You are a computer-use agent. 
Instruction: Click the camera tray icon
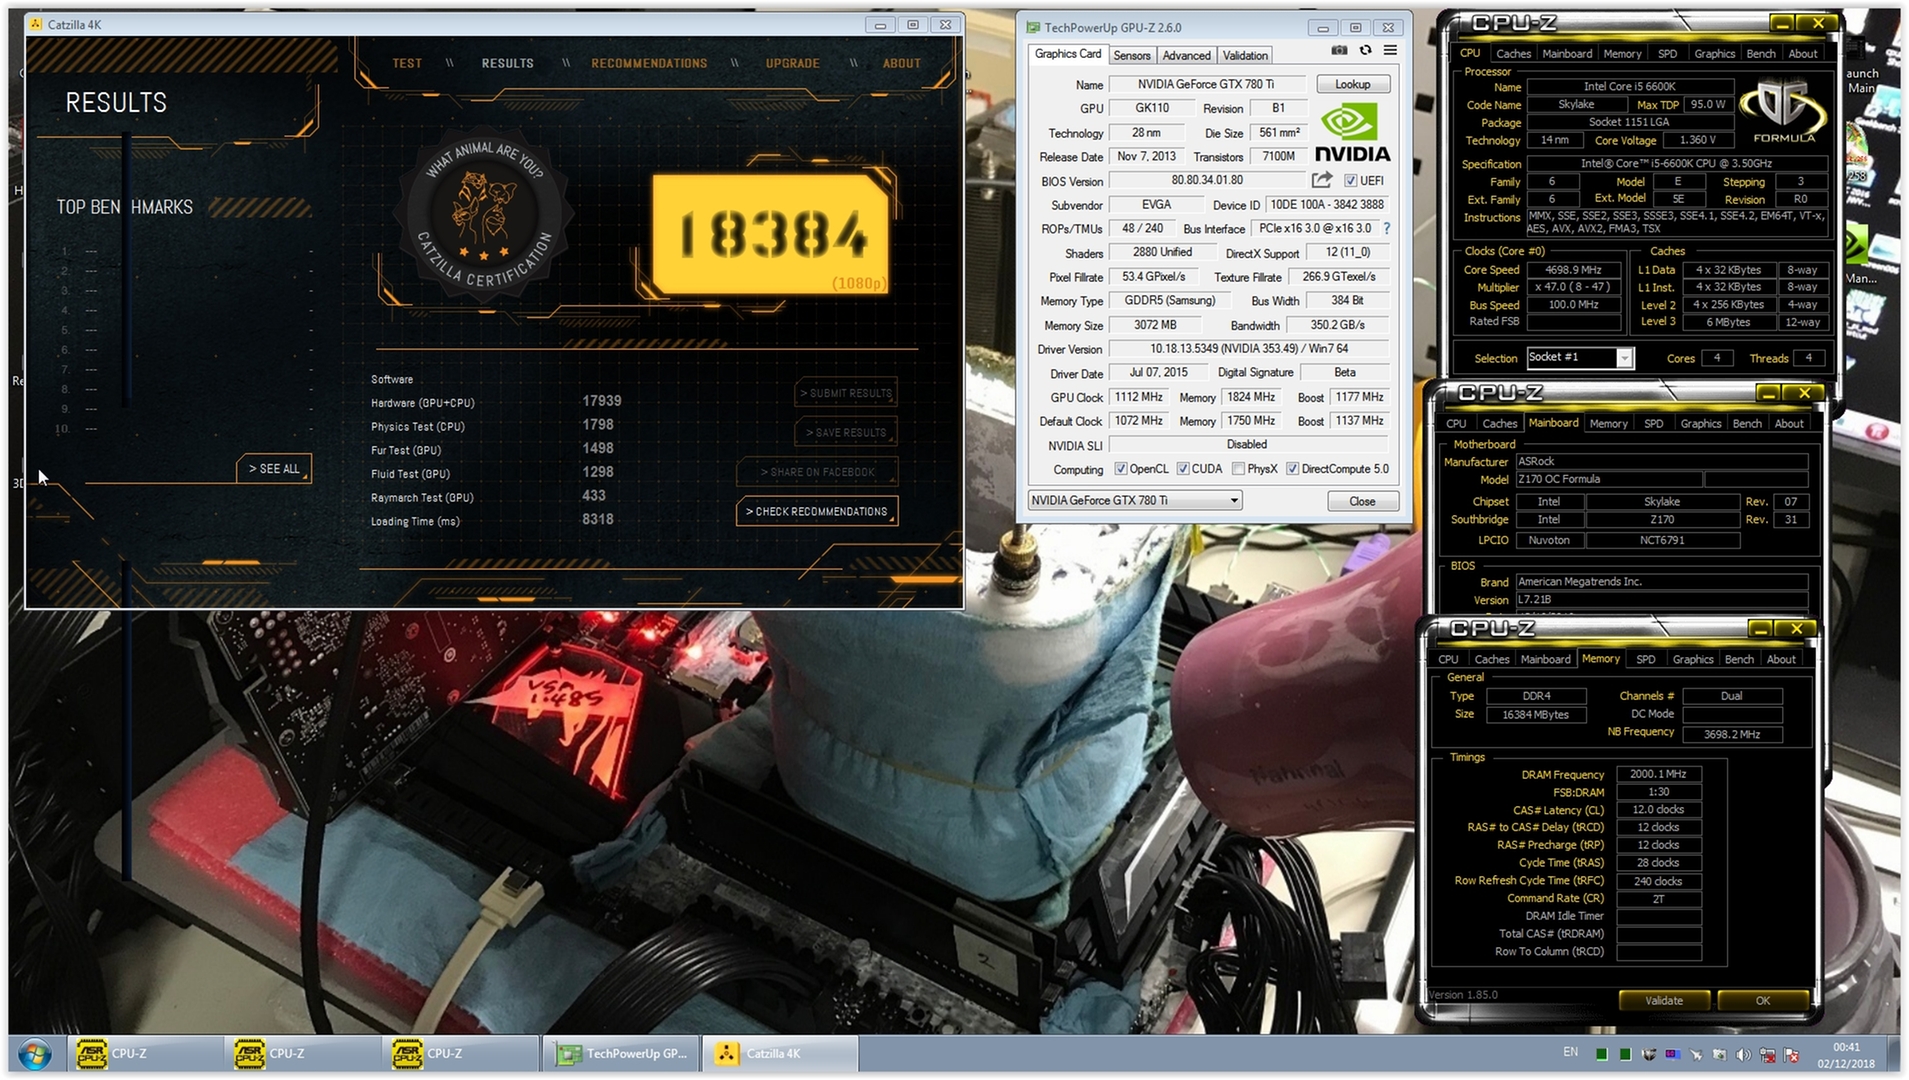[x=1719, y=1055]
